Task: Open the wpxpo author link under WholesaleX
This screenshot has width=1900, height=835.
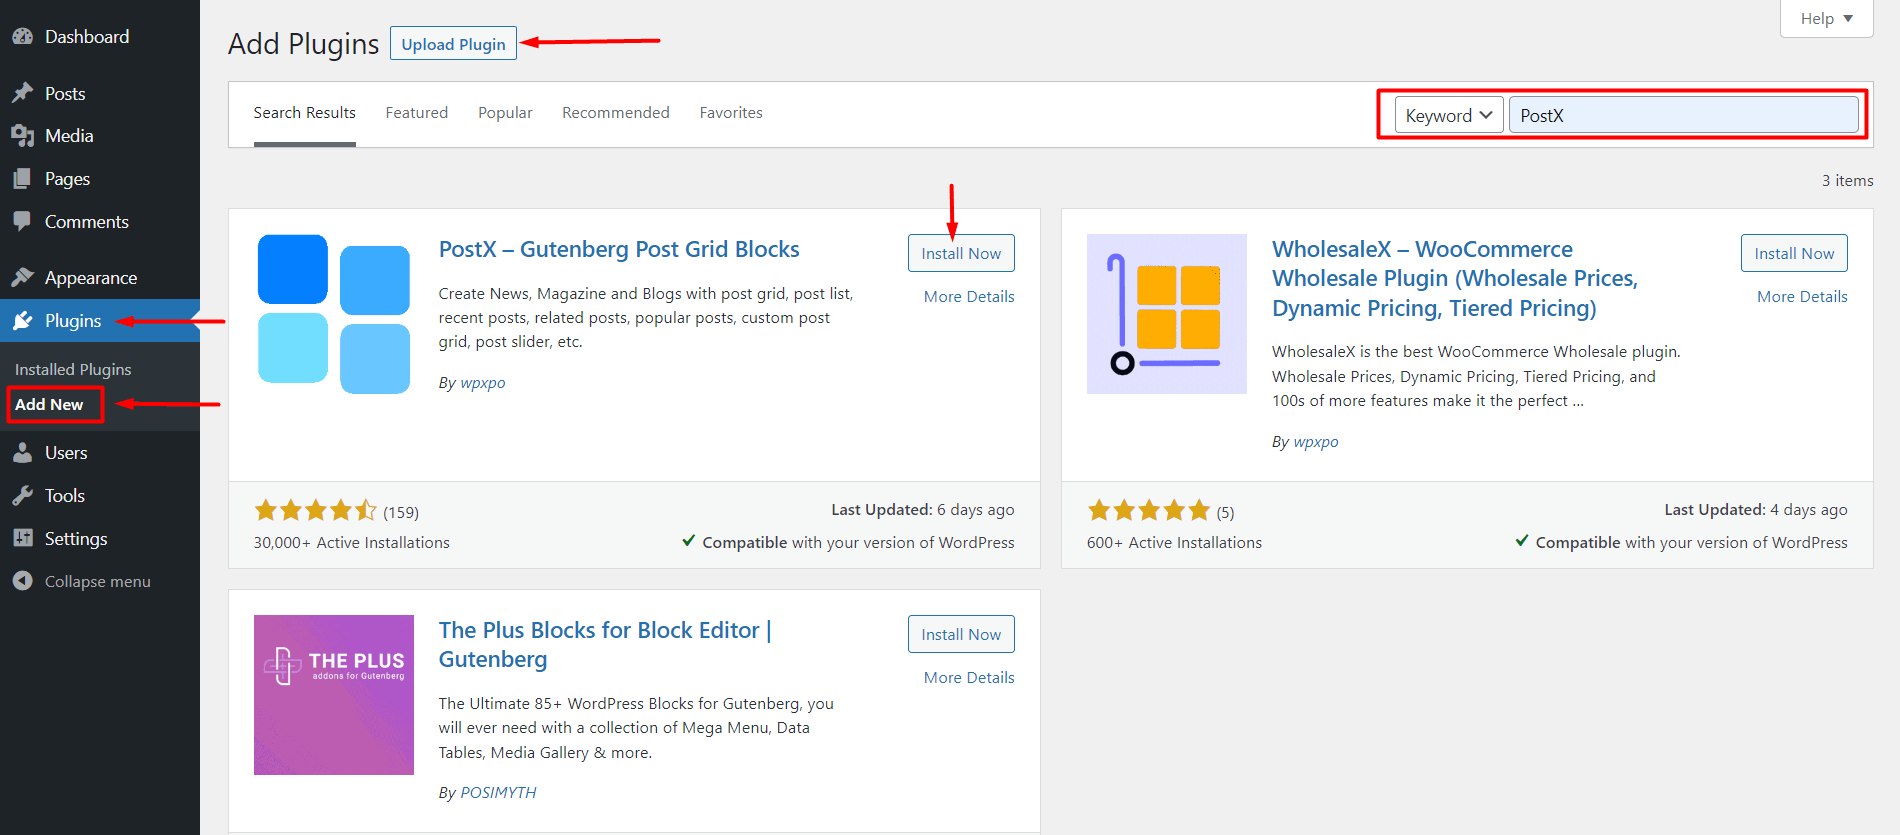Action: point(1316,442)
